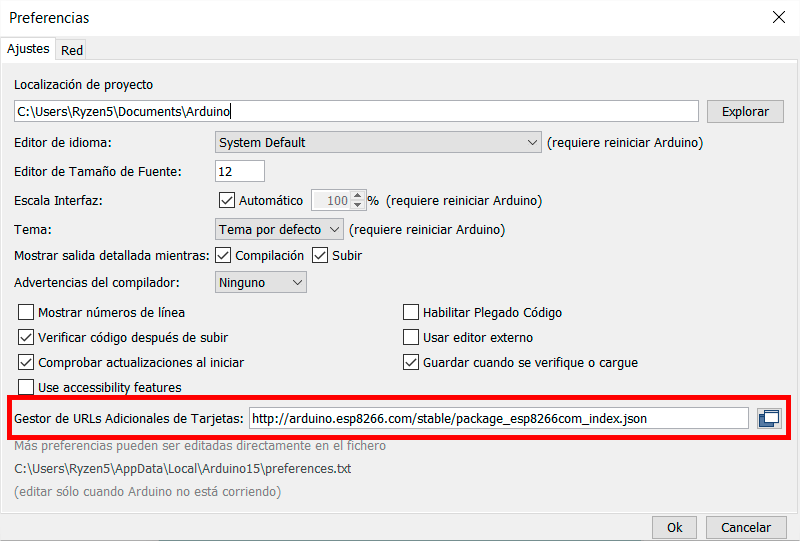The width and height of the screenshot is (800, 541).
Task: Expand the Editor de idioma dropdown
Action: tap(378, 142)
